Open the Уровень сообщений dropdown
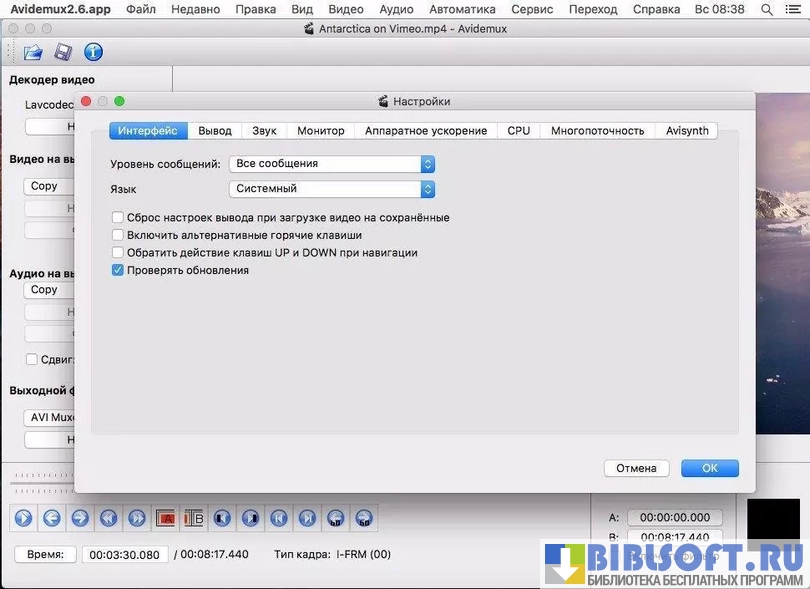Screen dimensions: 810x589 [x=331, y=164]
